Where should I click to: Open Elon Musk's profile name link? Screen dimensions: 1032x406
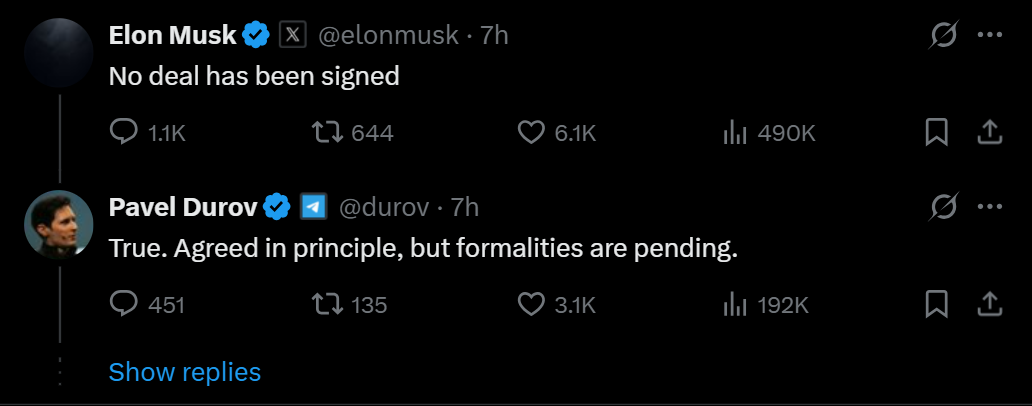[172, 35]
